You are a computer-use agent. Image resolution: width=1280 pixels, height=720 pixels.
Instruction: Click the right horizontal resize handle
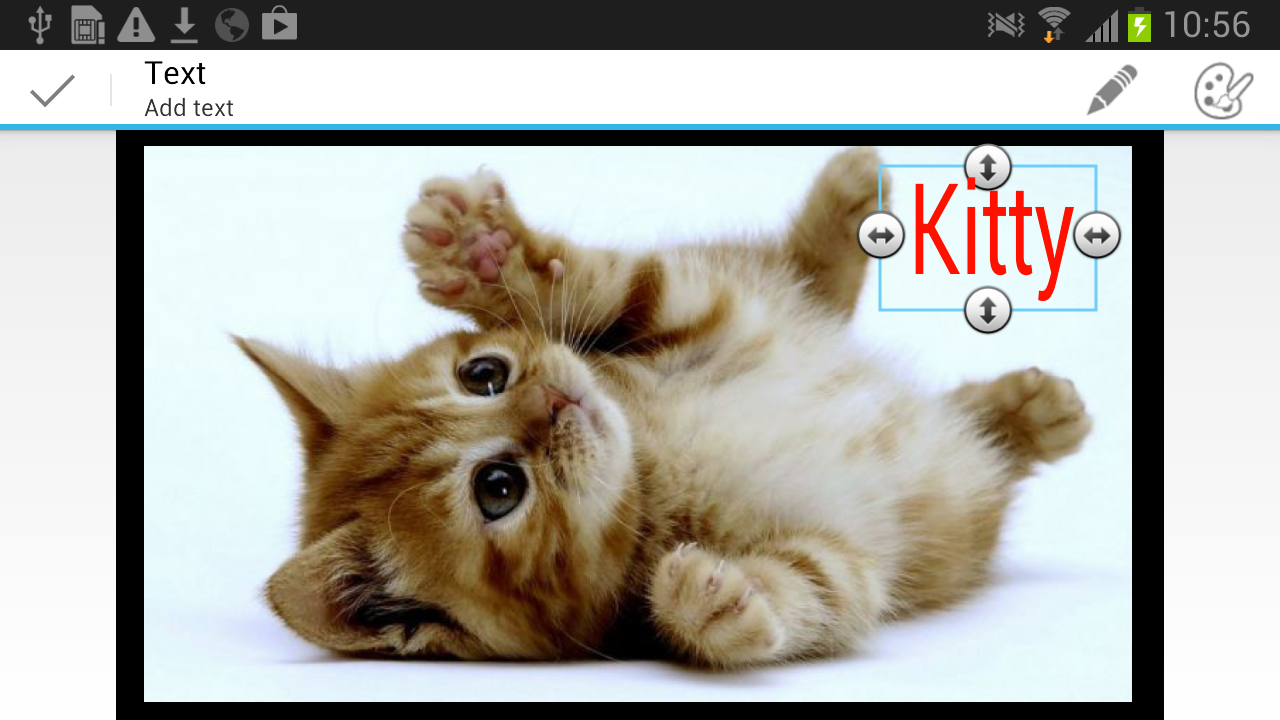(1097, 236)
